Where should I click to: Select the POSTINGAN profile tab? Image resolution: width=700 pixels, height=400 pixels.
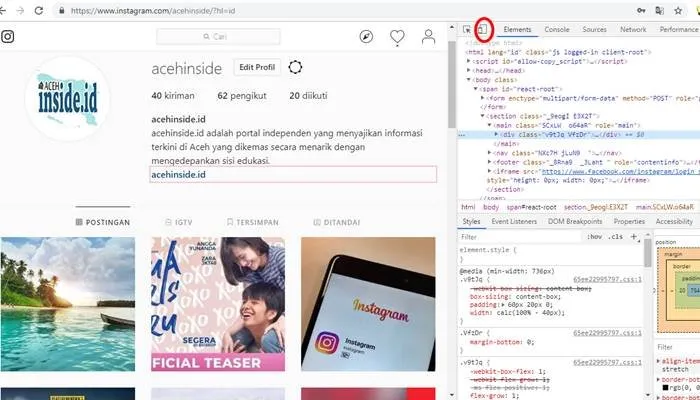[103, 222]
